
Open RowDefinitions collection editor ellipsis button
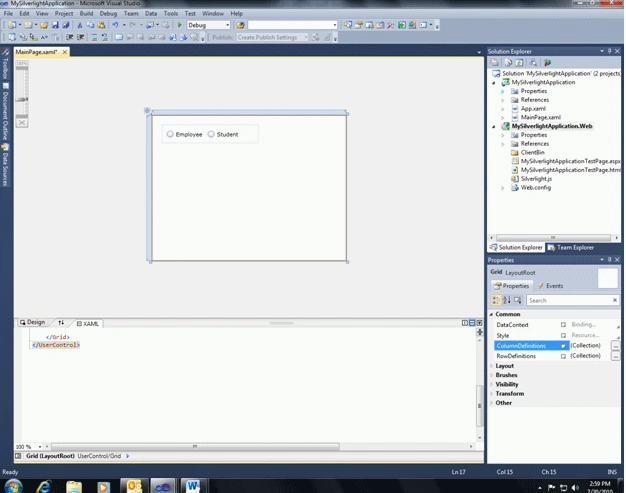tap(616, 356)
